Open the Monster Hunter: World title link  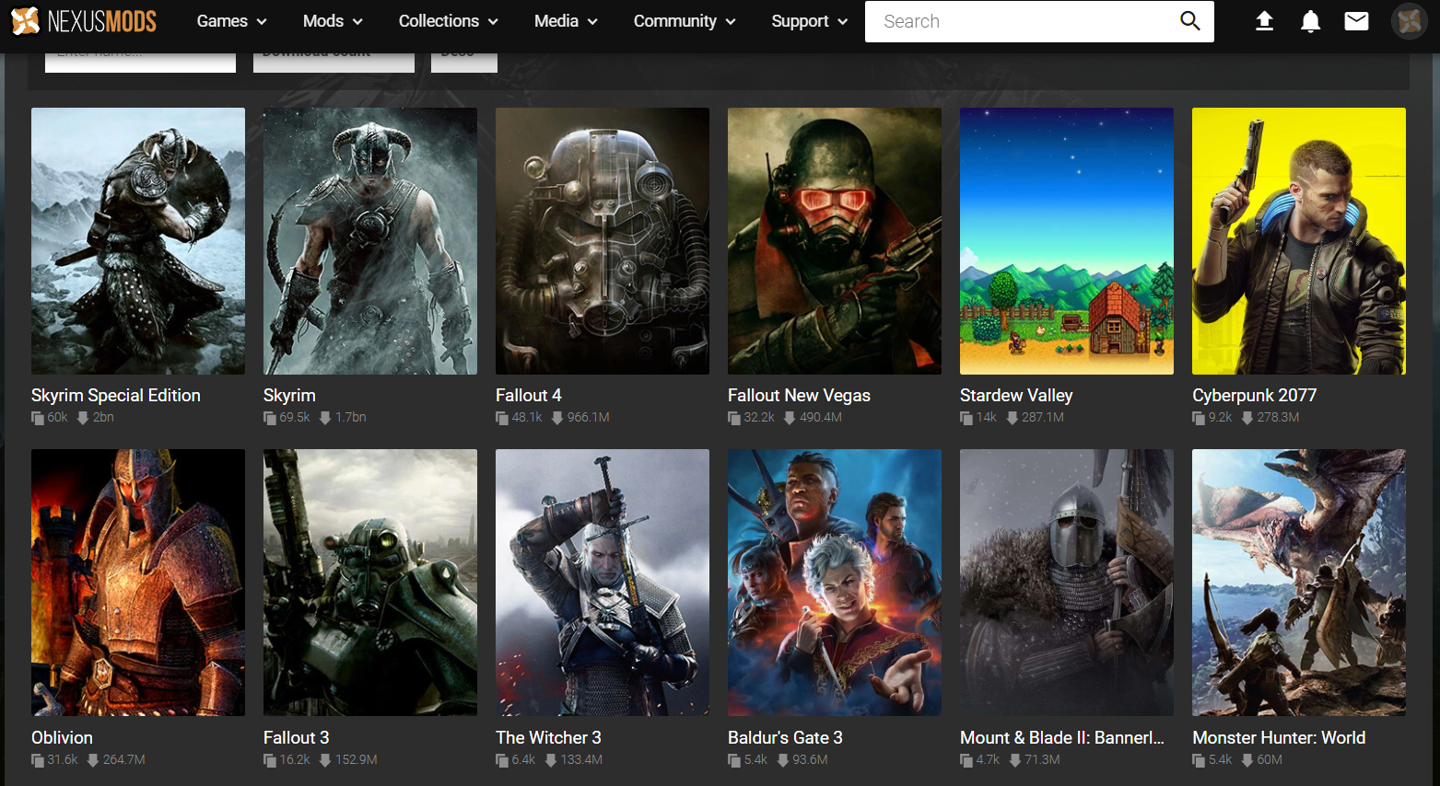click(x=1279, y=737)
